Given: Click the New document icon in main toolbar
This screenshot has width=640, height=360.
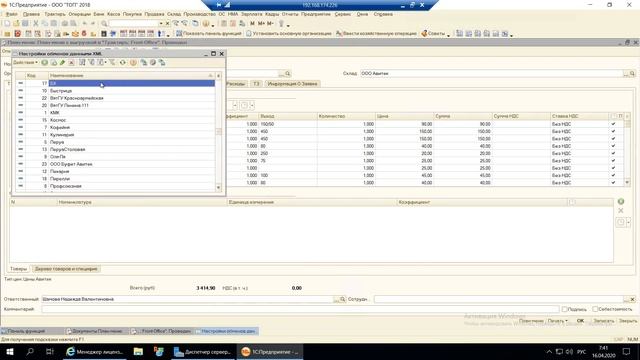Looking at the screenshot, I should (x=7, y=24).
